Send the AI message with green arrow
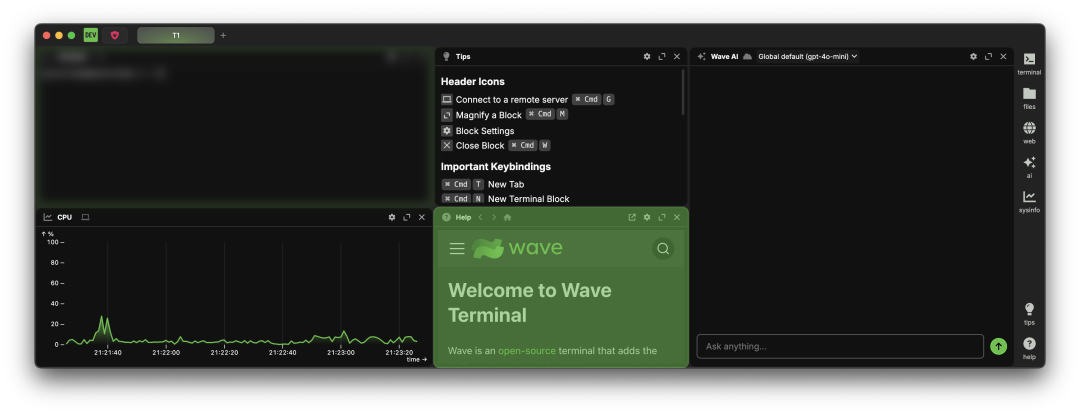1080x414 pixels. 998,346
